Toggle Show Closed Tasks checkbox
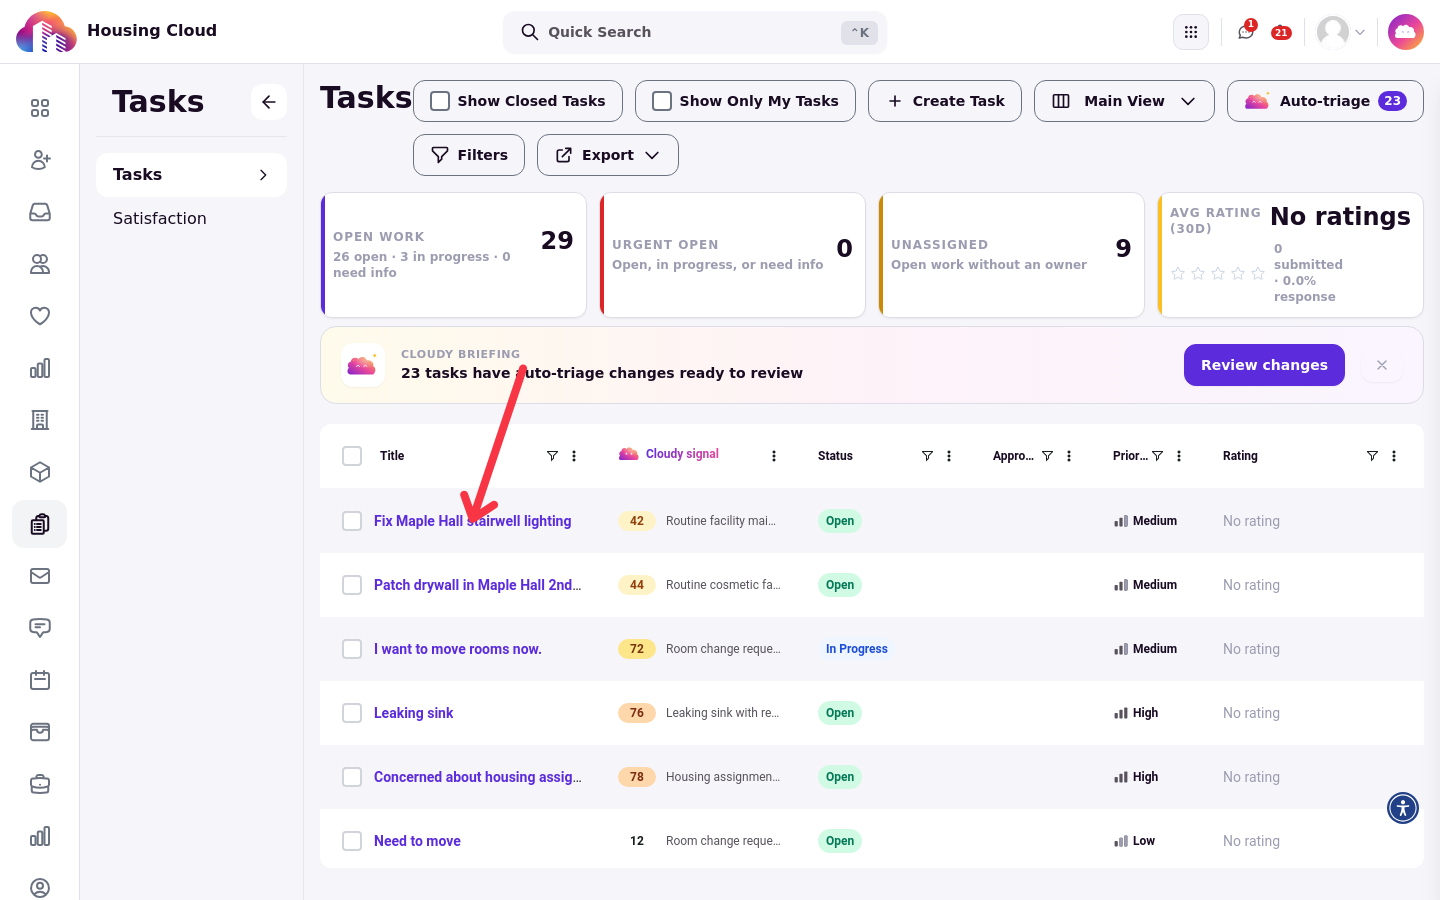 440,101
